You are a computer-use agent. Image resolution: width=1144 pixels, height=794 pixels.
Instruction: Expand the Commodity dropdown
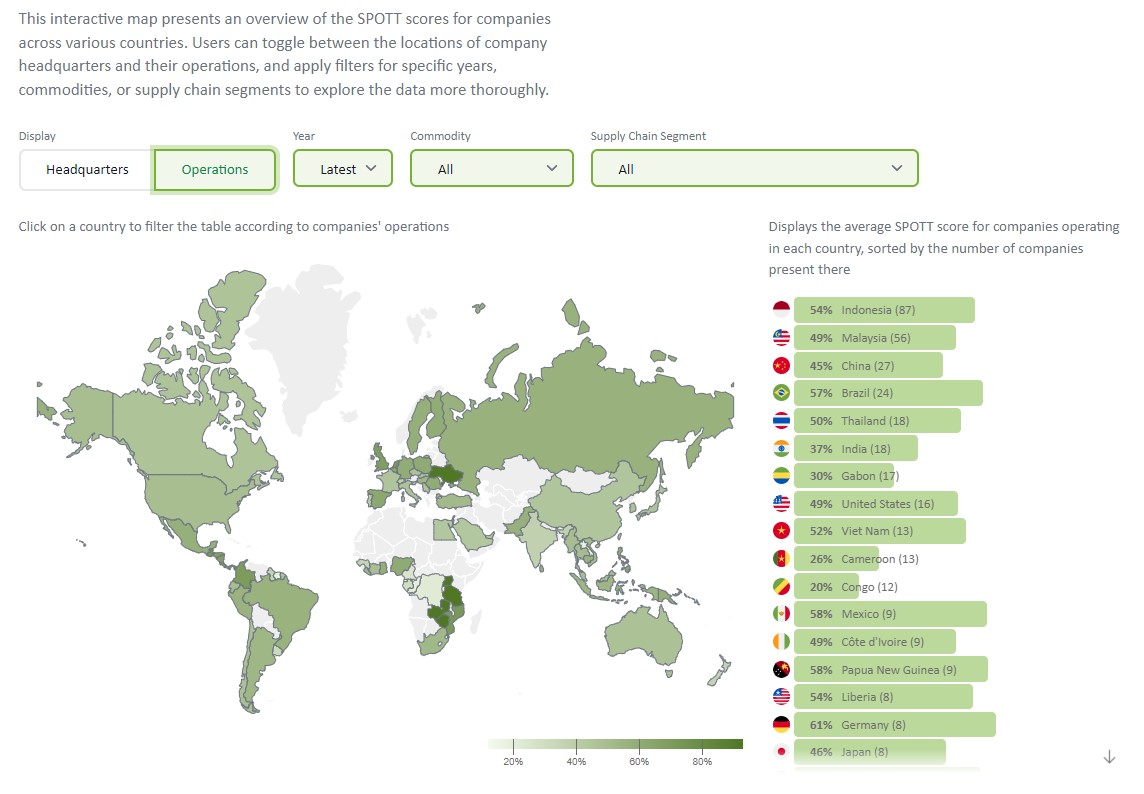[x=491, y=168]
